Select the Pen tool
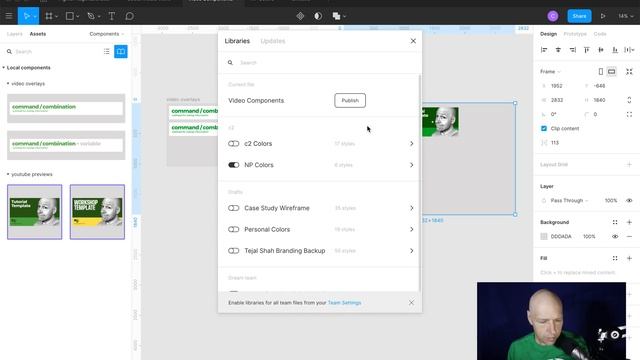Viewport: 640px width, 360px height. (x=91, y=16)
